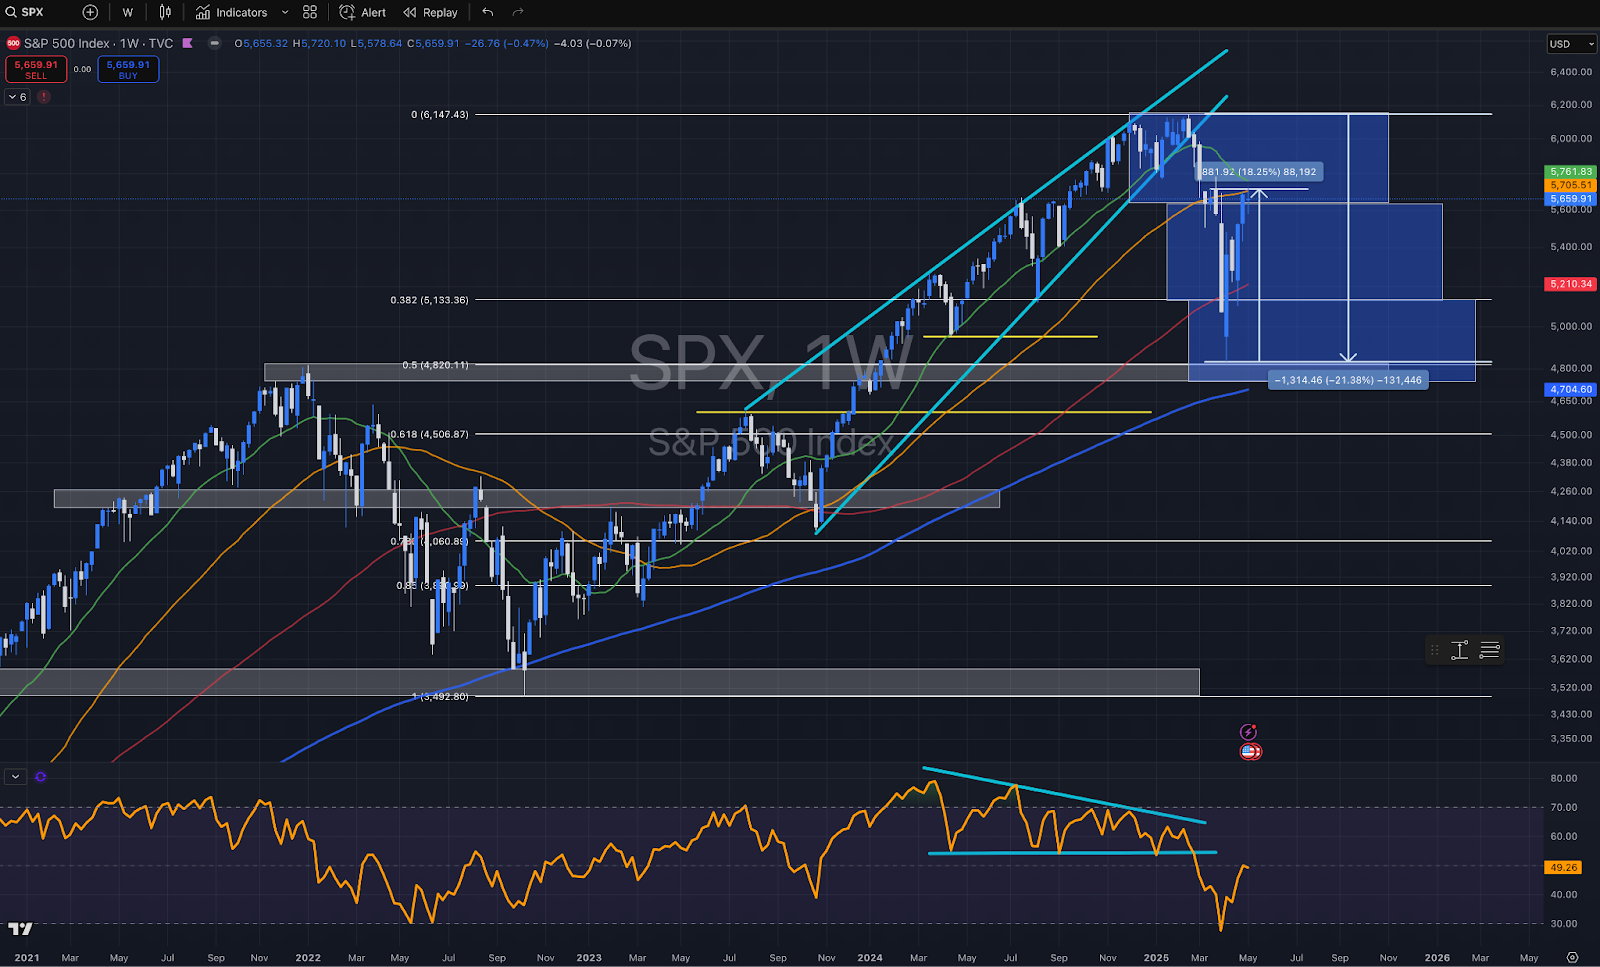Create a new Alert

coord(363,12)
